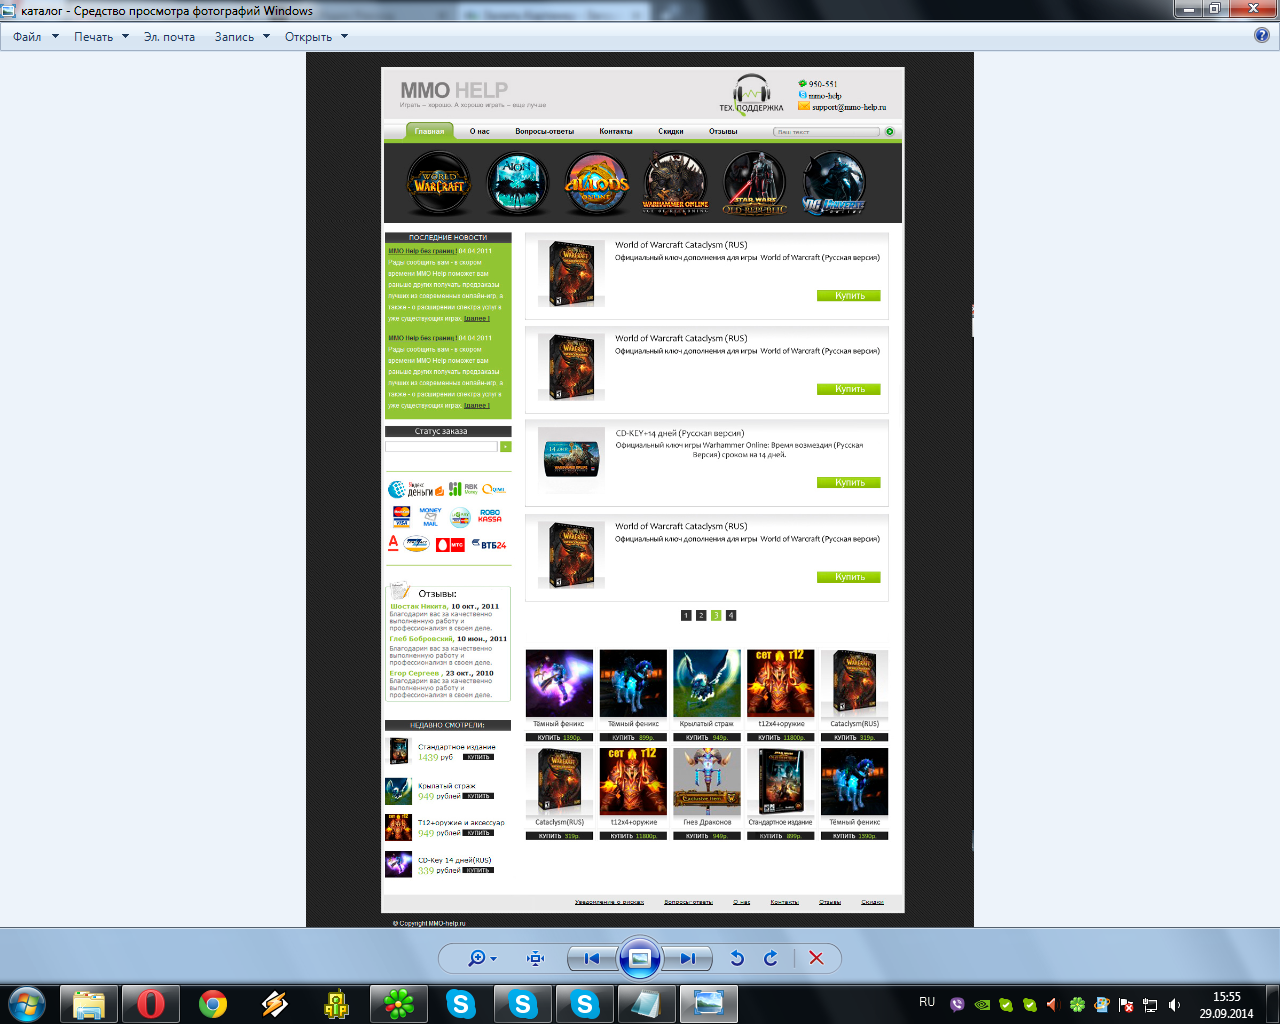Rotate the photo clockwise
1280x1024 pixels.
pyautogui.click(x=771, y=958)
